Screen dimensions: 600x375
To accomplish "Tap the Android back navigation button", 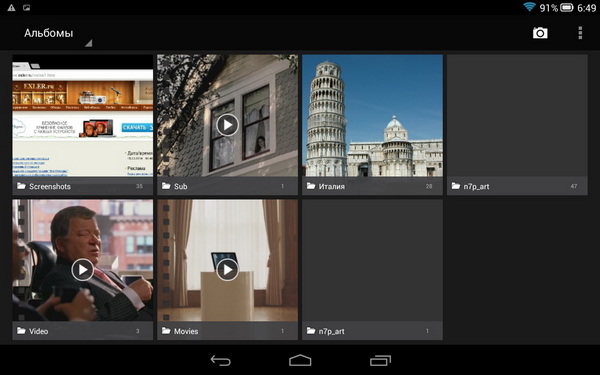I will tap(221, 360).
